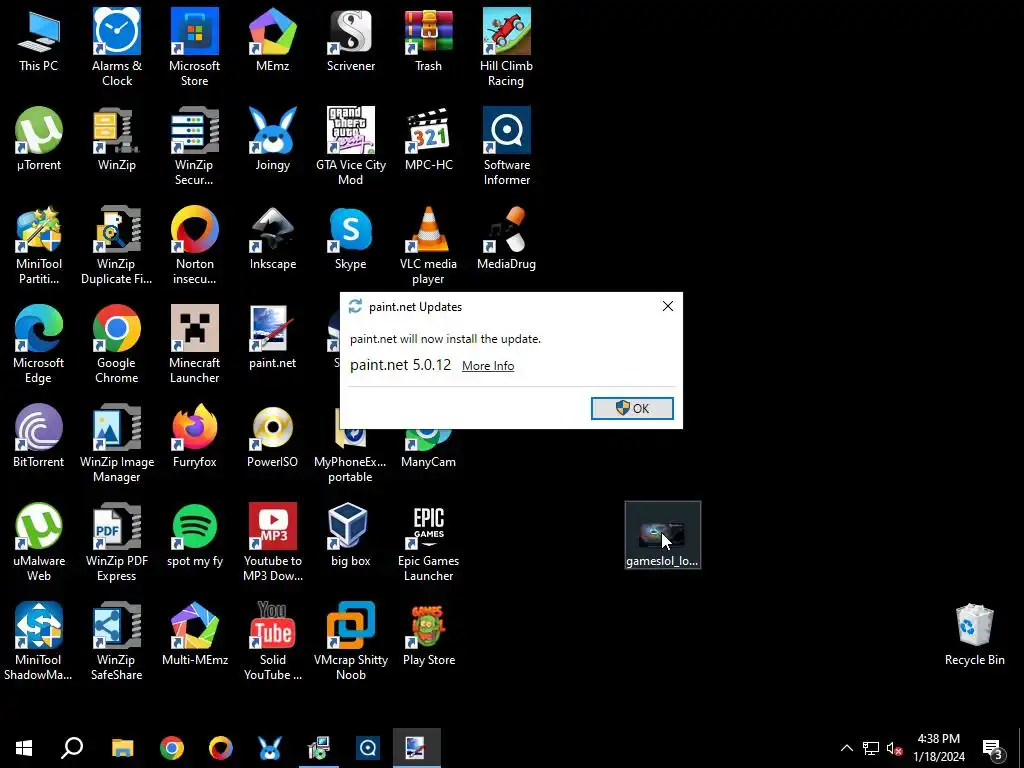Select the Alarms & Clock shortcut
The image size is (1024, 768).
[x=117, y=47]
